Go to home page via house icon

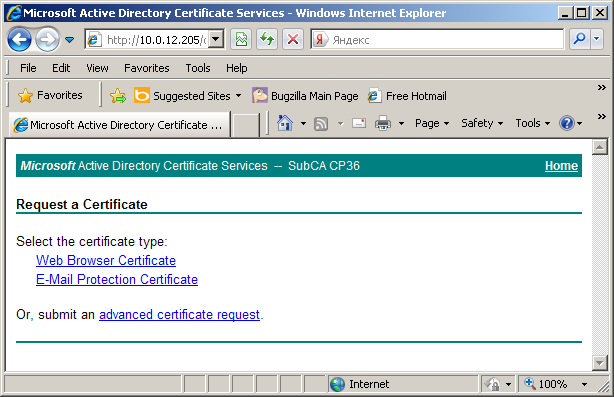(285, 123)
